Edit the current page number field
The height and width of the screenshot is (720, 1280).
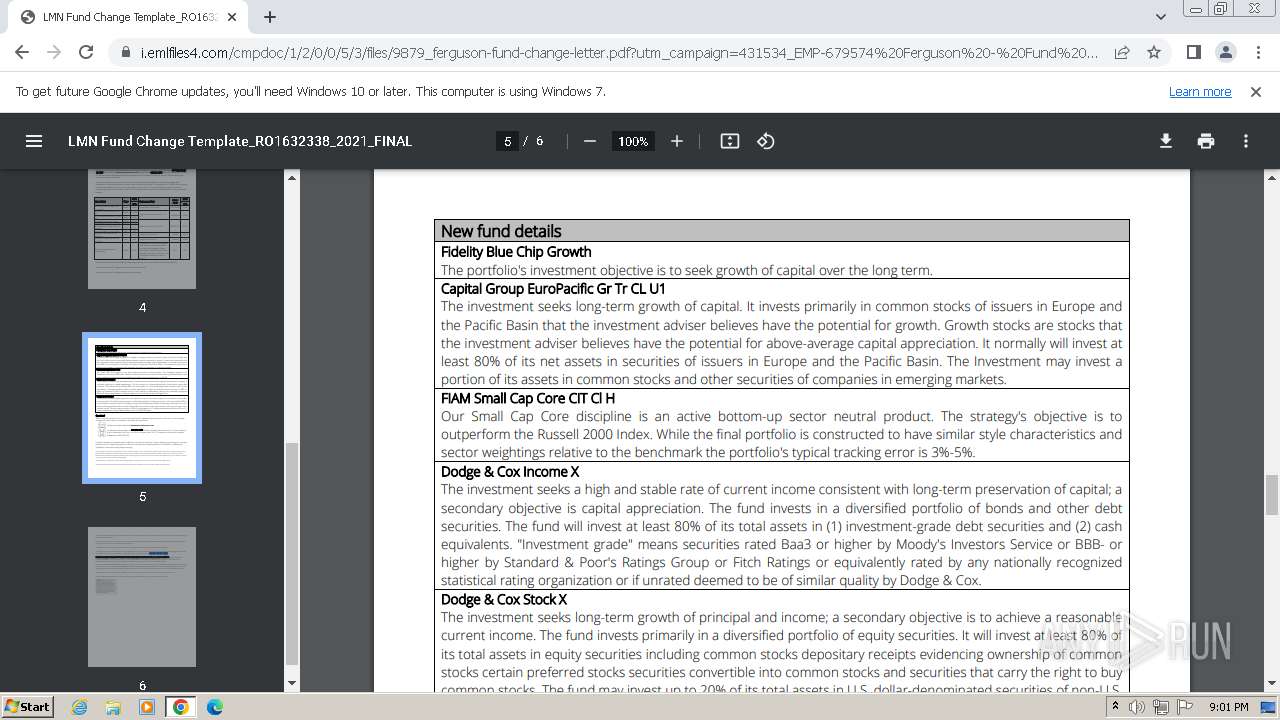click(x=508, y=141)
